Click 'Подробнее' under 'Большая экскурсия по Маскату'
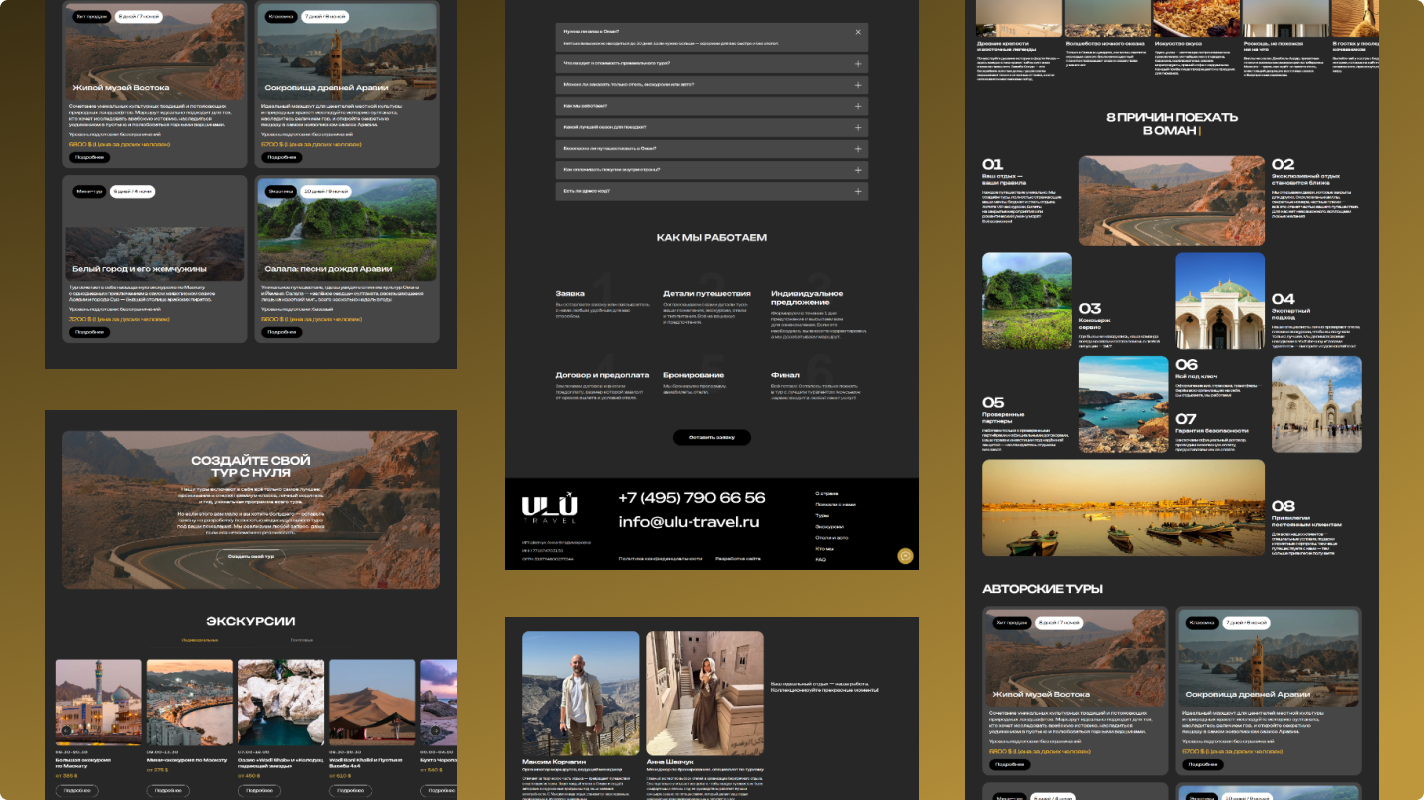1424x800 pixels. tap(77, 790)
